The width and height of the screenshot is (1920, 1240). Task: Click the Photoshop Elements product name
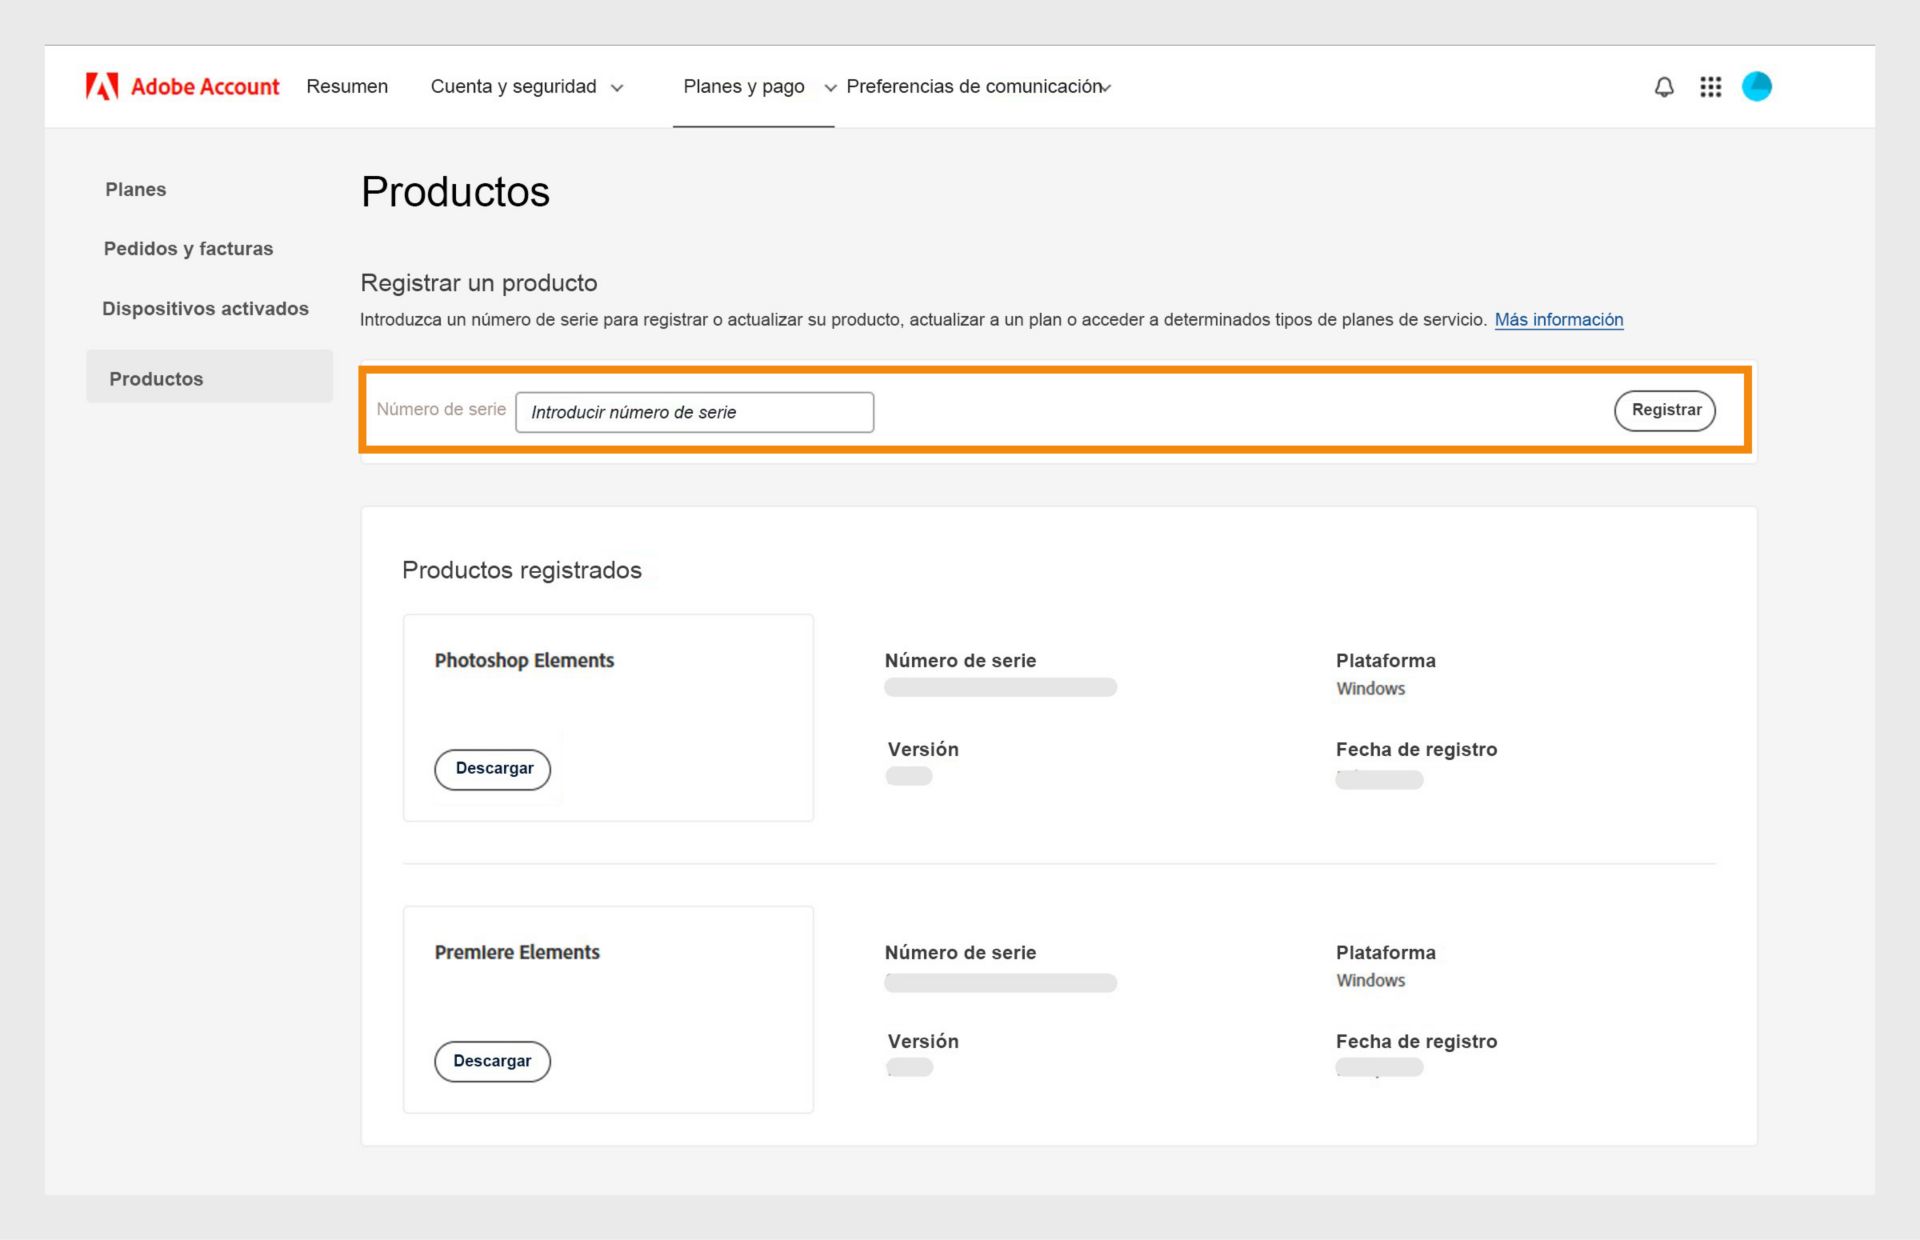tap(524, 660)
